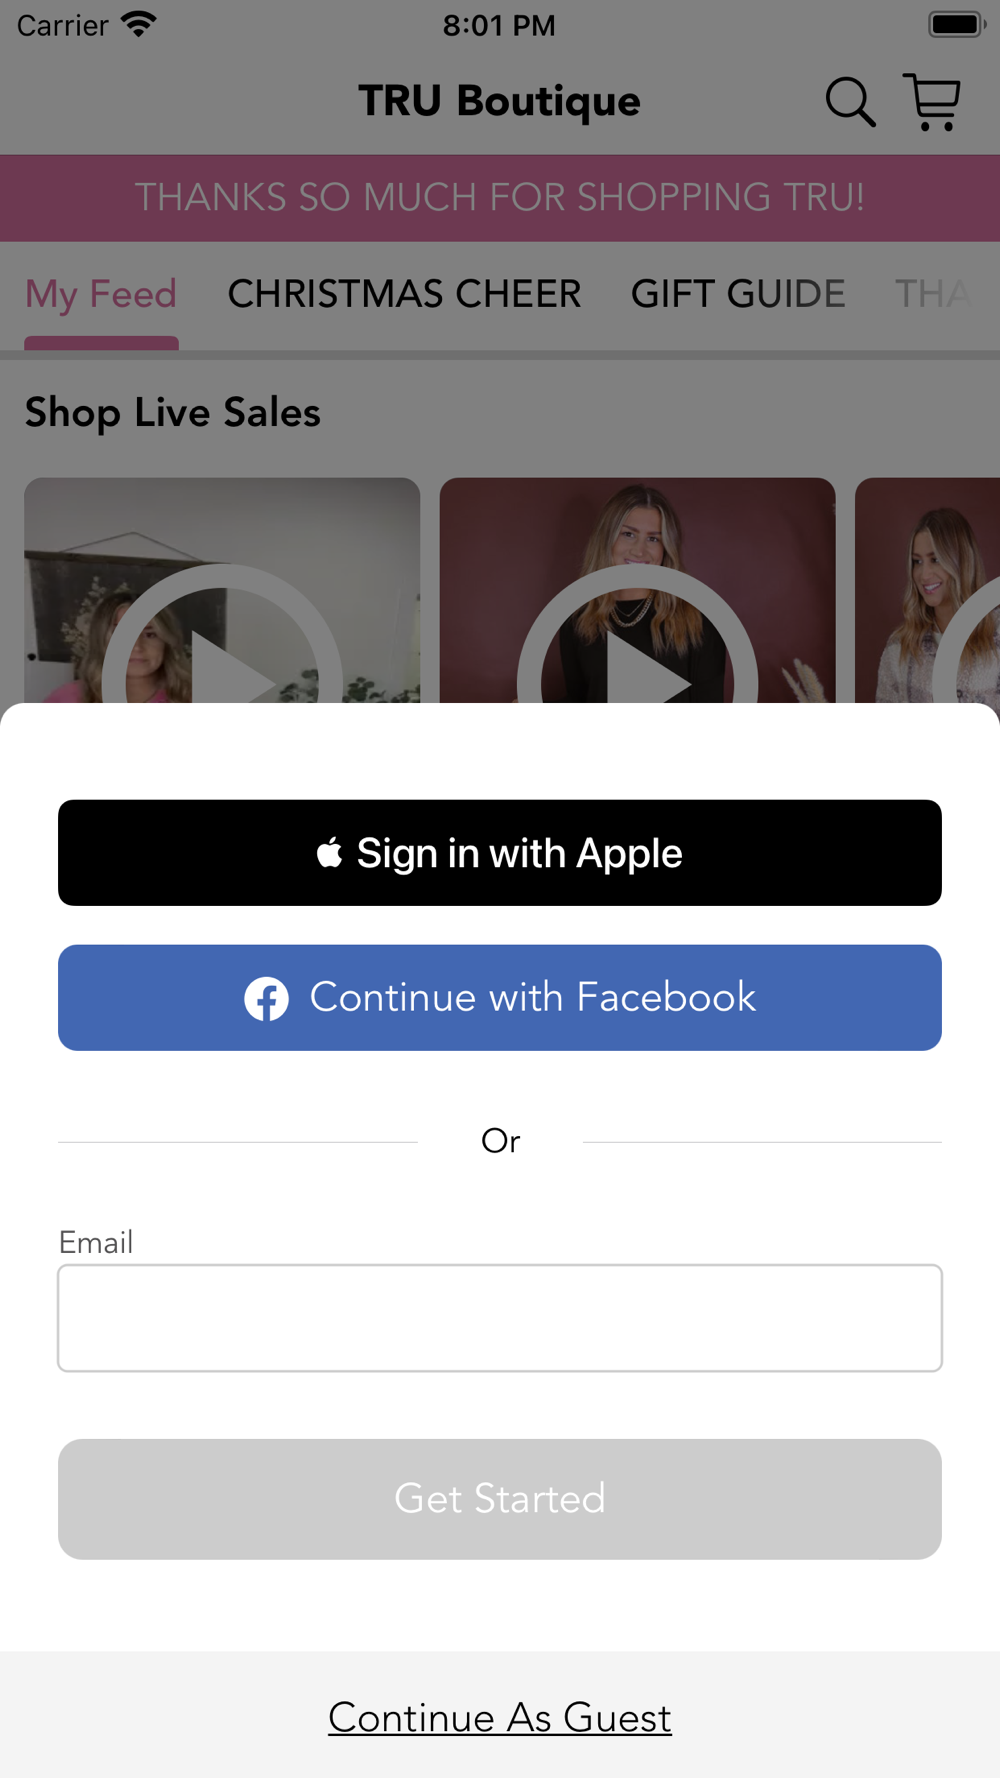
Task: Open the partially visible THA tab
Action: pos(933,294)
